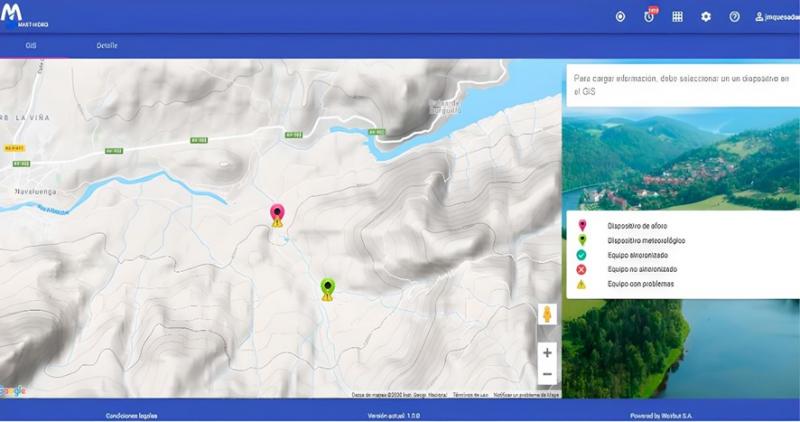
Task: Open the jmquesada user account menu
Action: [x=775, y=17]
